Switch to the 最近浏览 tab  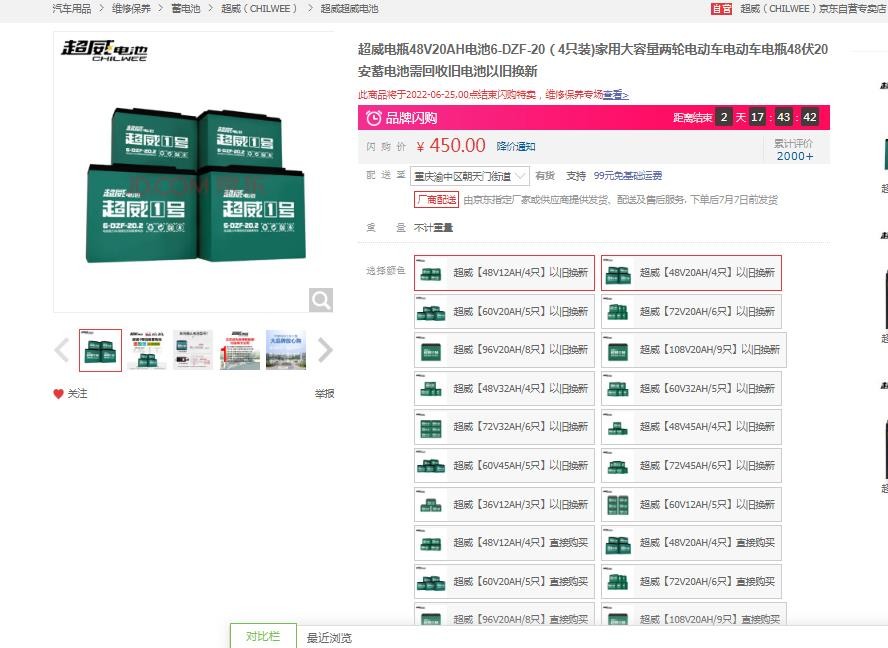pyautogui.click(x=327, y=637)
